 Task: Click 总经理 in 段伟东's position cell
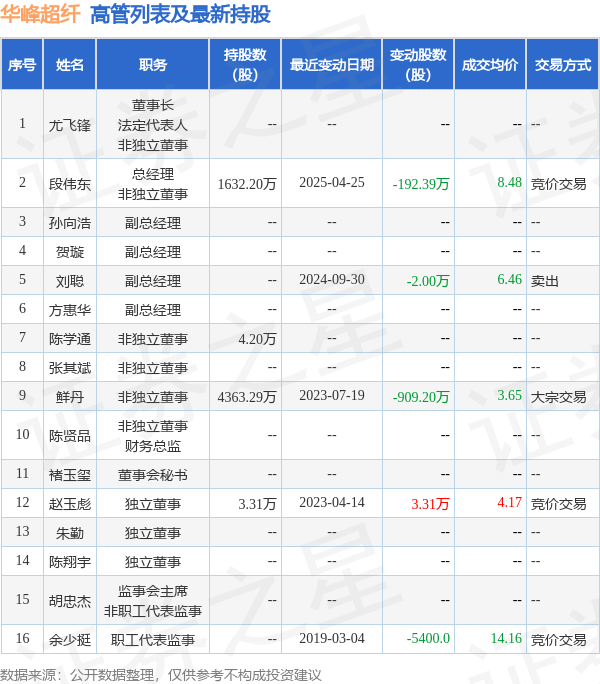(153, 174)
